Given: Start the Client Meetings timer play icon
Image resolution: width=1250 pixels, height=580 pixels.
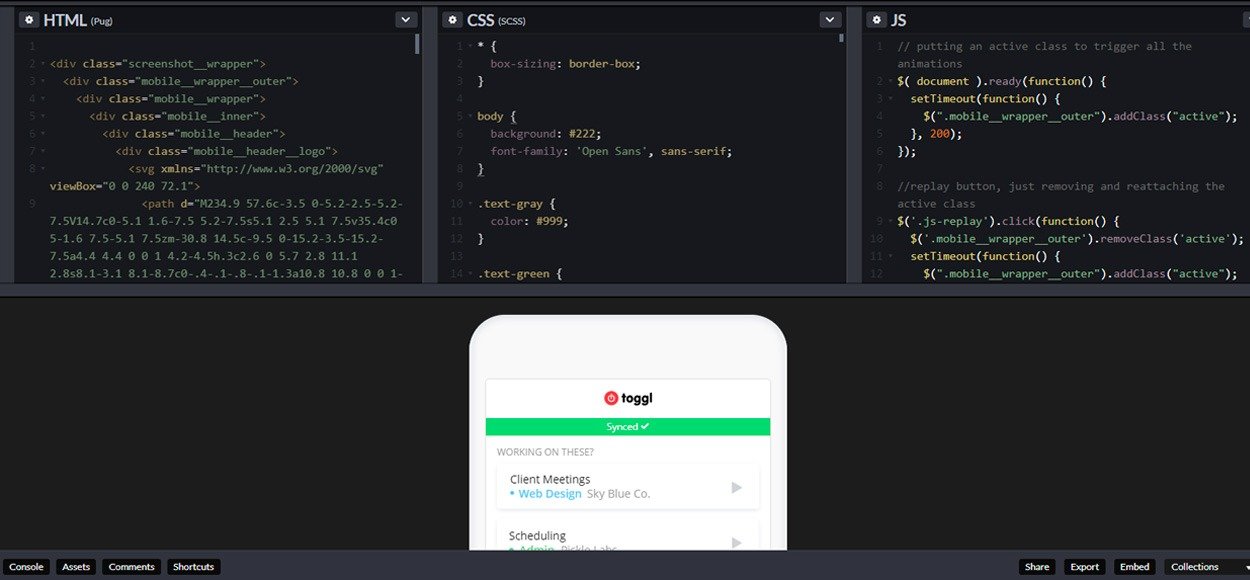Looking at the screenshot, I should (736, 487).
